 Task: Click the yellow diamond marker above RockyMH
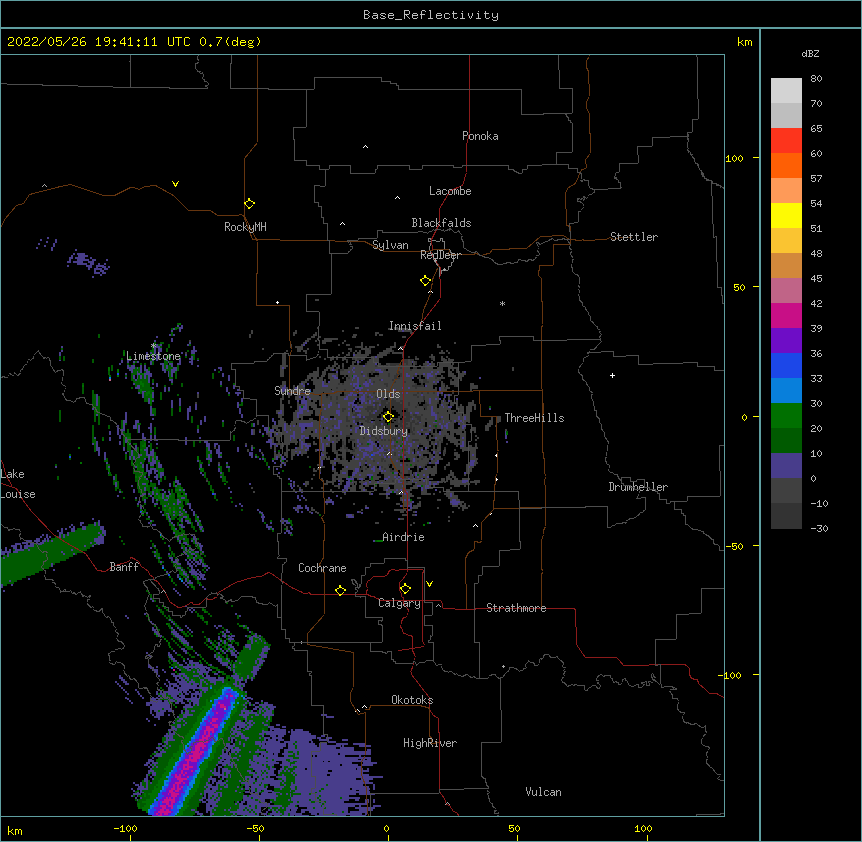click(249, 204)
